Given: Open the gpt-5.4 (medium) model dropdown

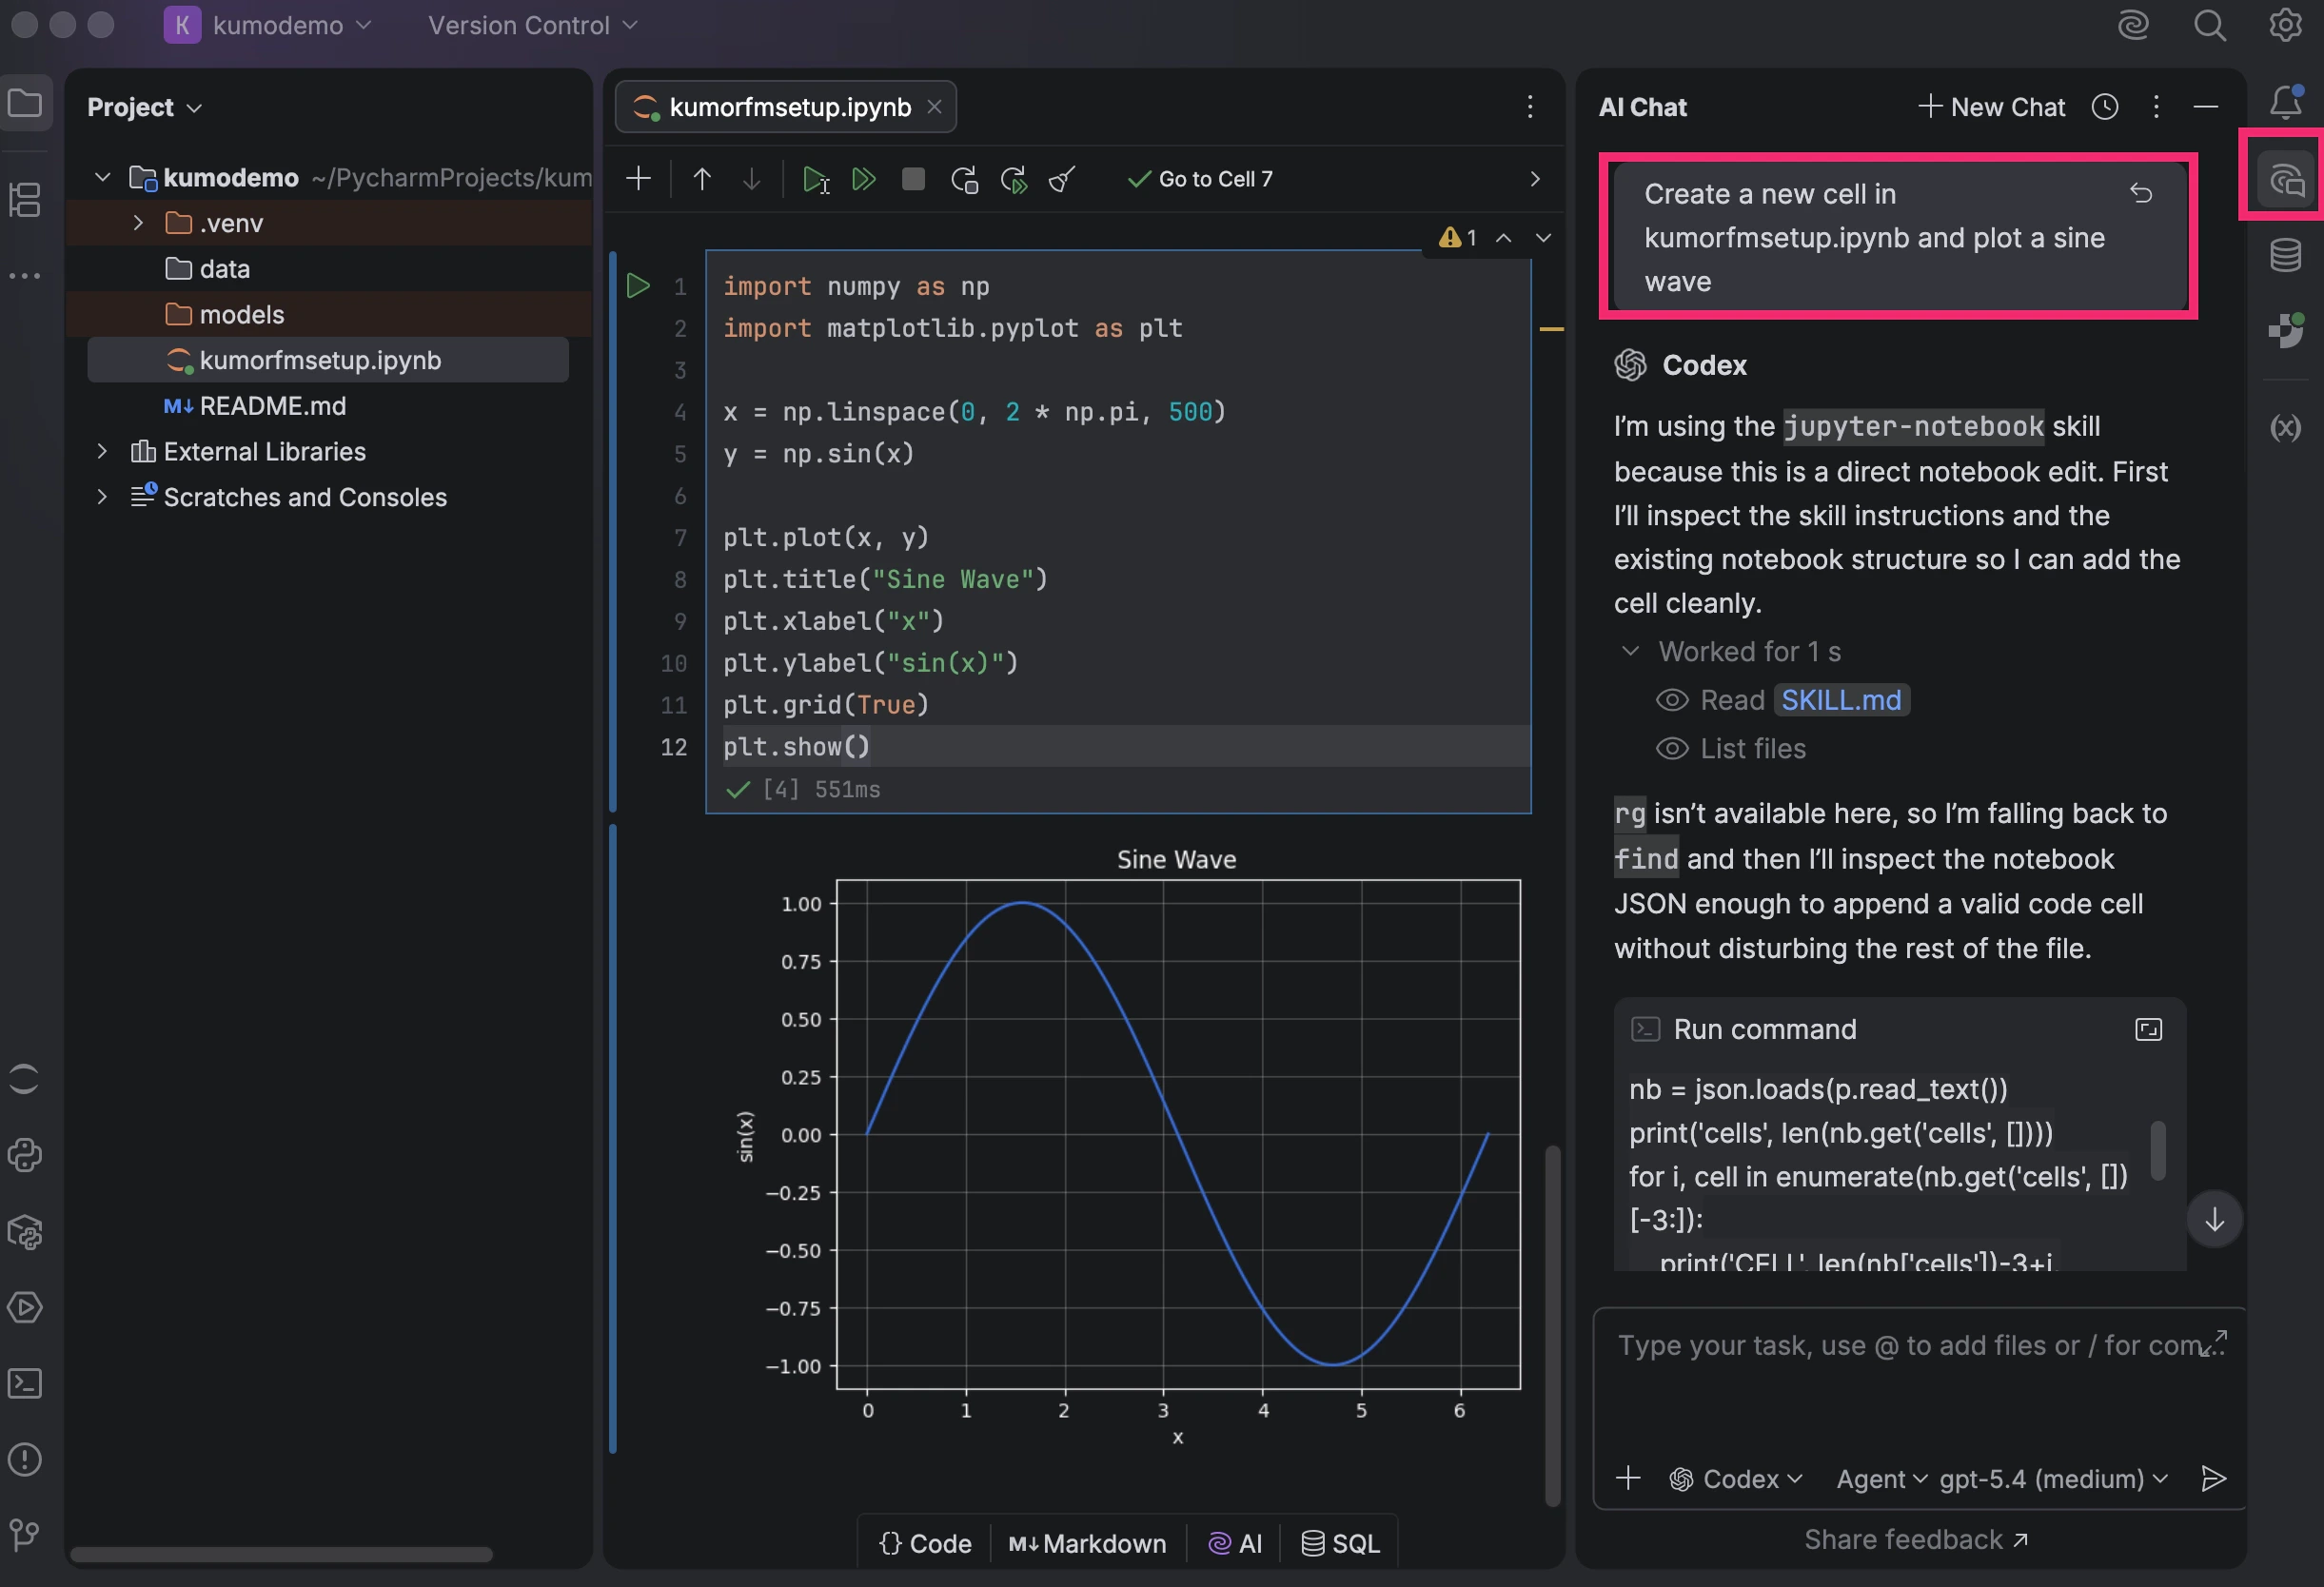Looking at the screenshot, I should point(2053,1478).
